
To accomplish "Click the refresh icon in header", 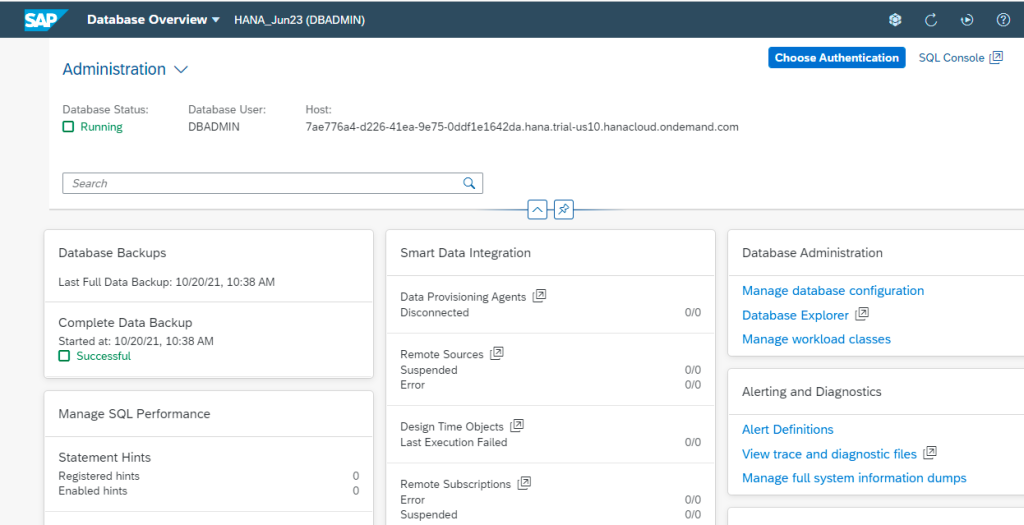I will 931,20.
